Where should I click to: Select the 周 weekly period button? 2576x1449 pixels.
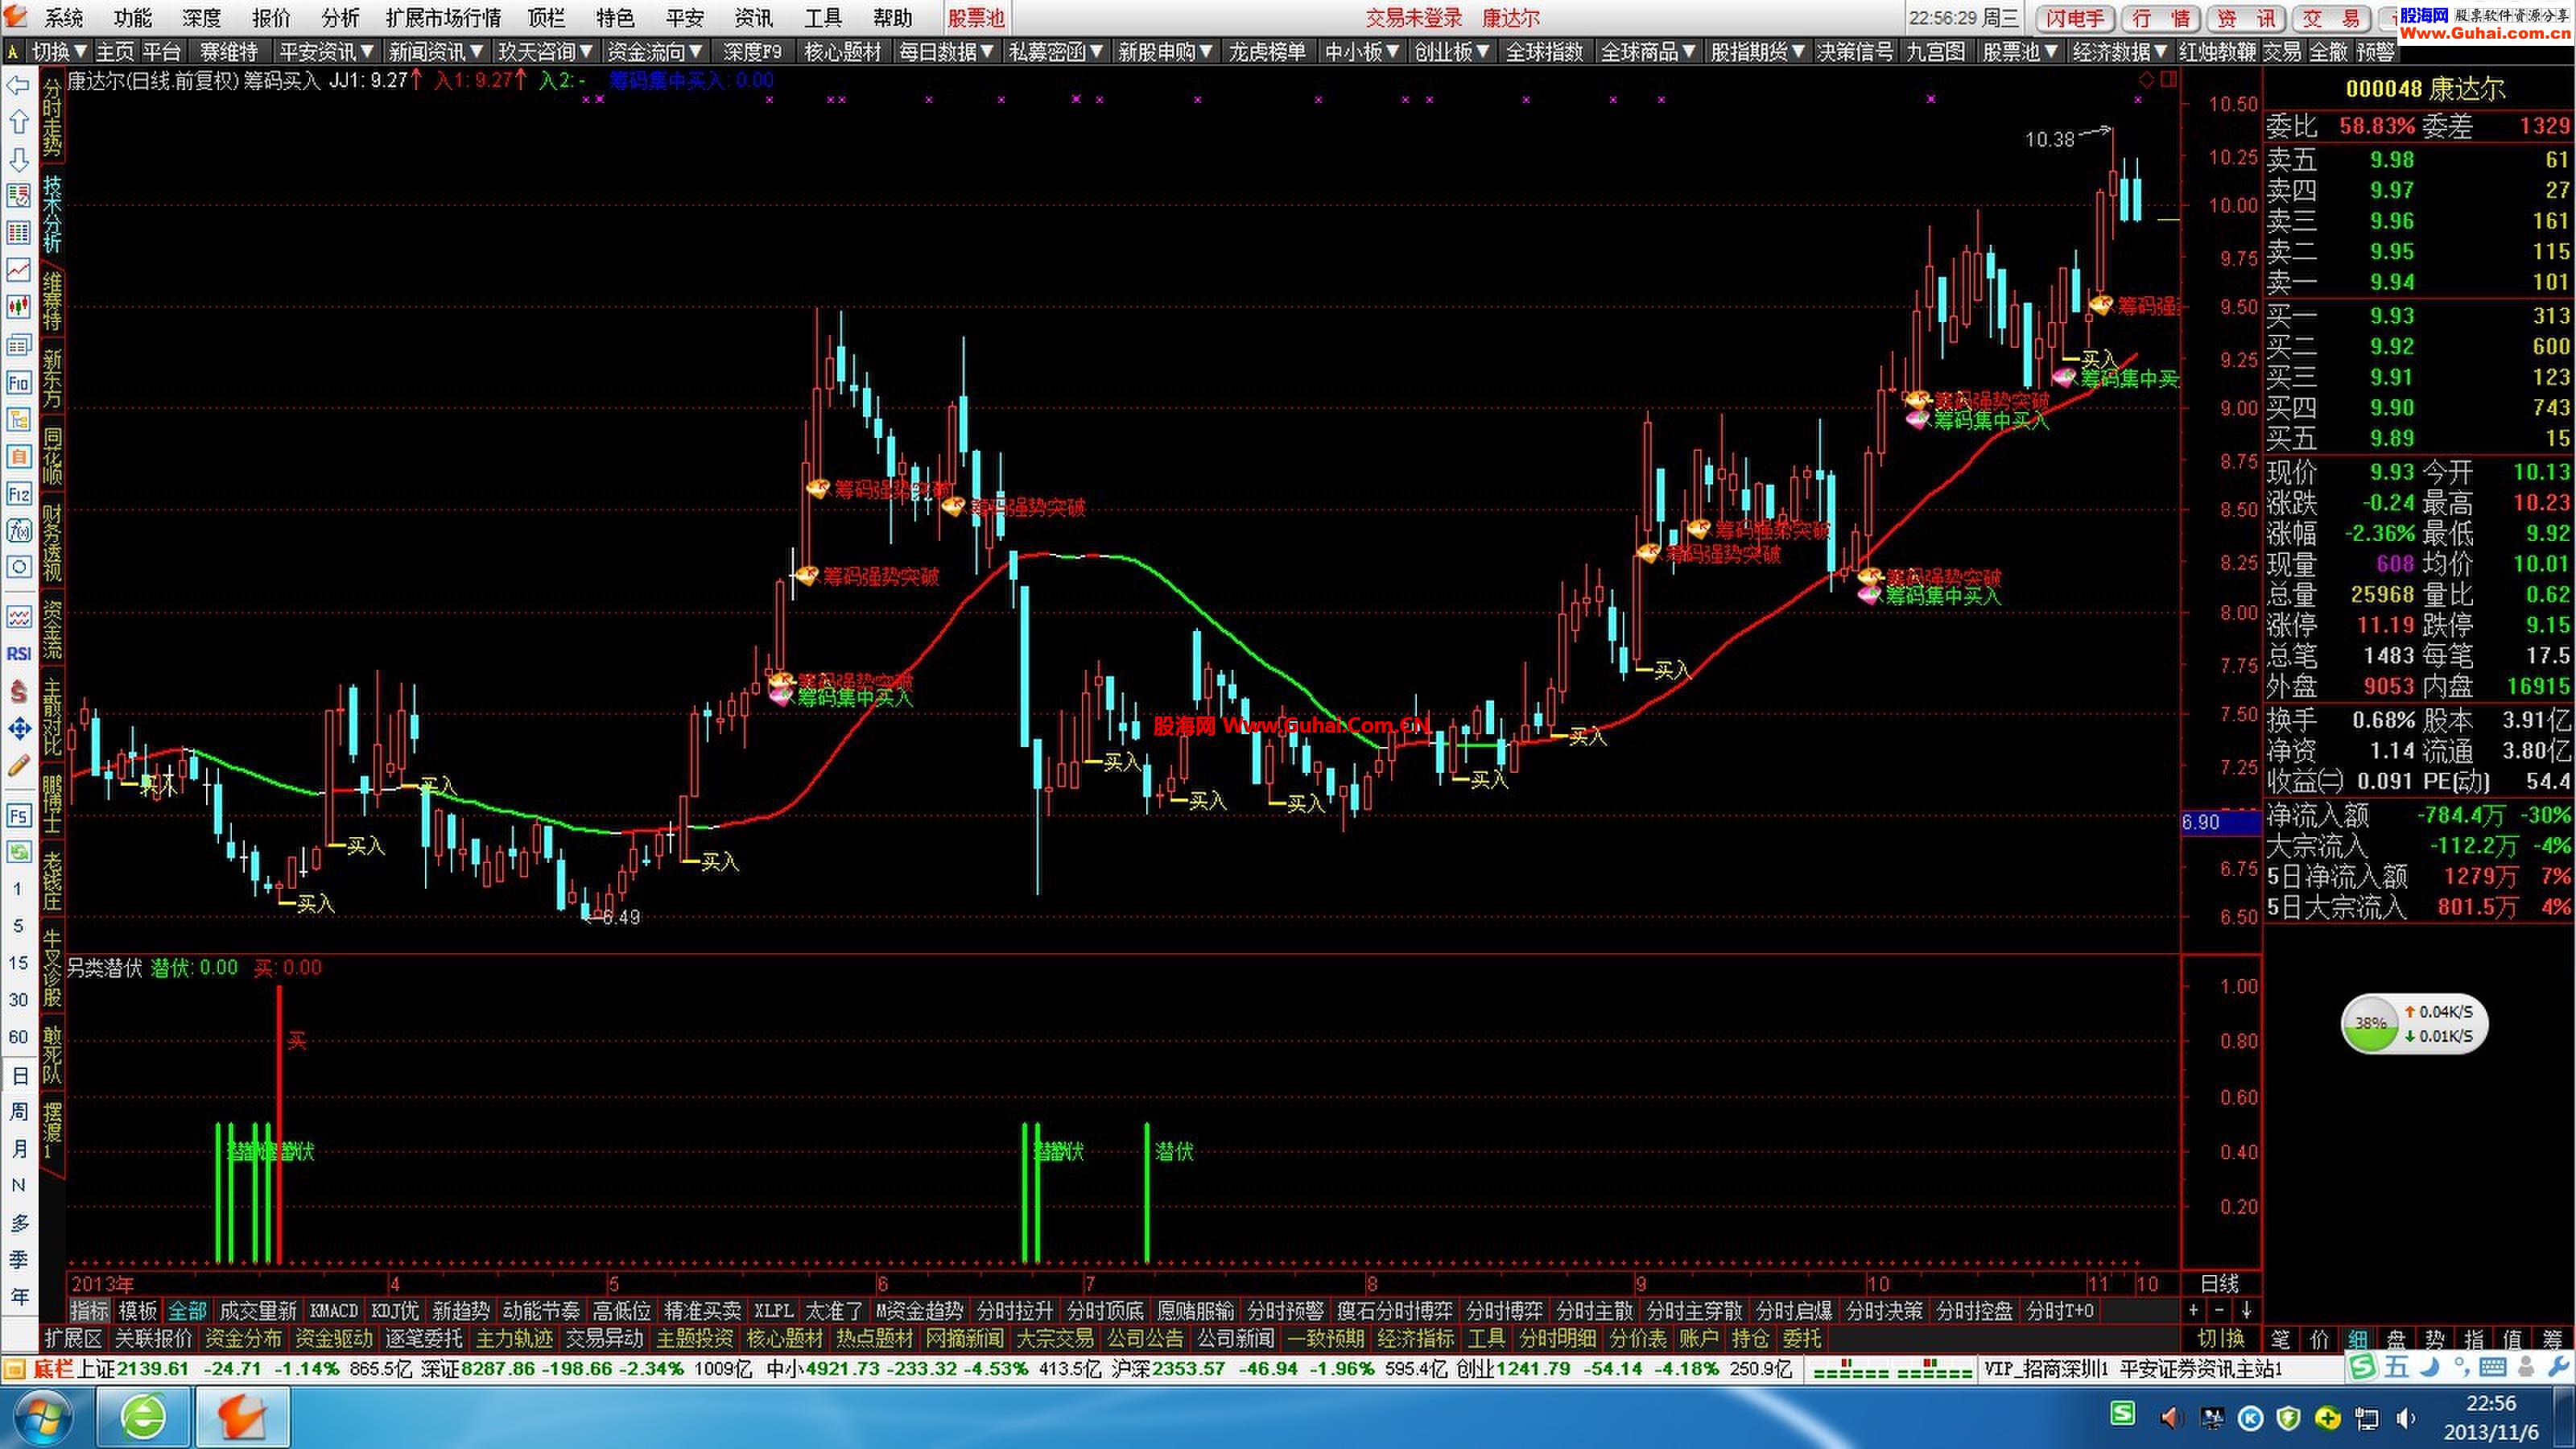[x=18, y=1112]
